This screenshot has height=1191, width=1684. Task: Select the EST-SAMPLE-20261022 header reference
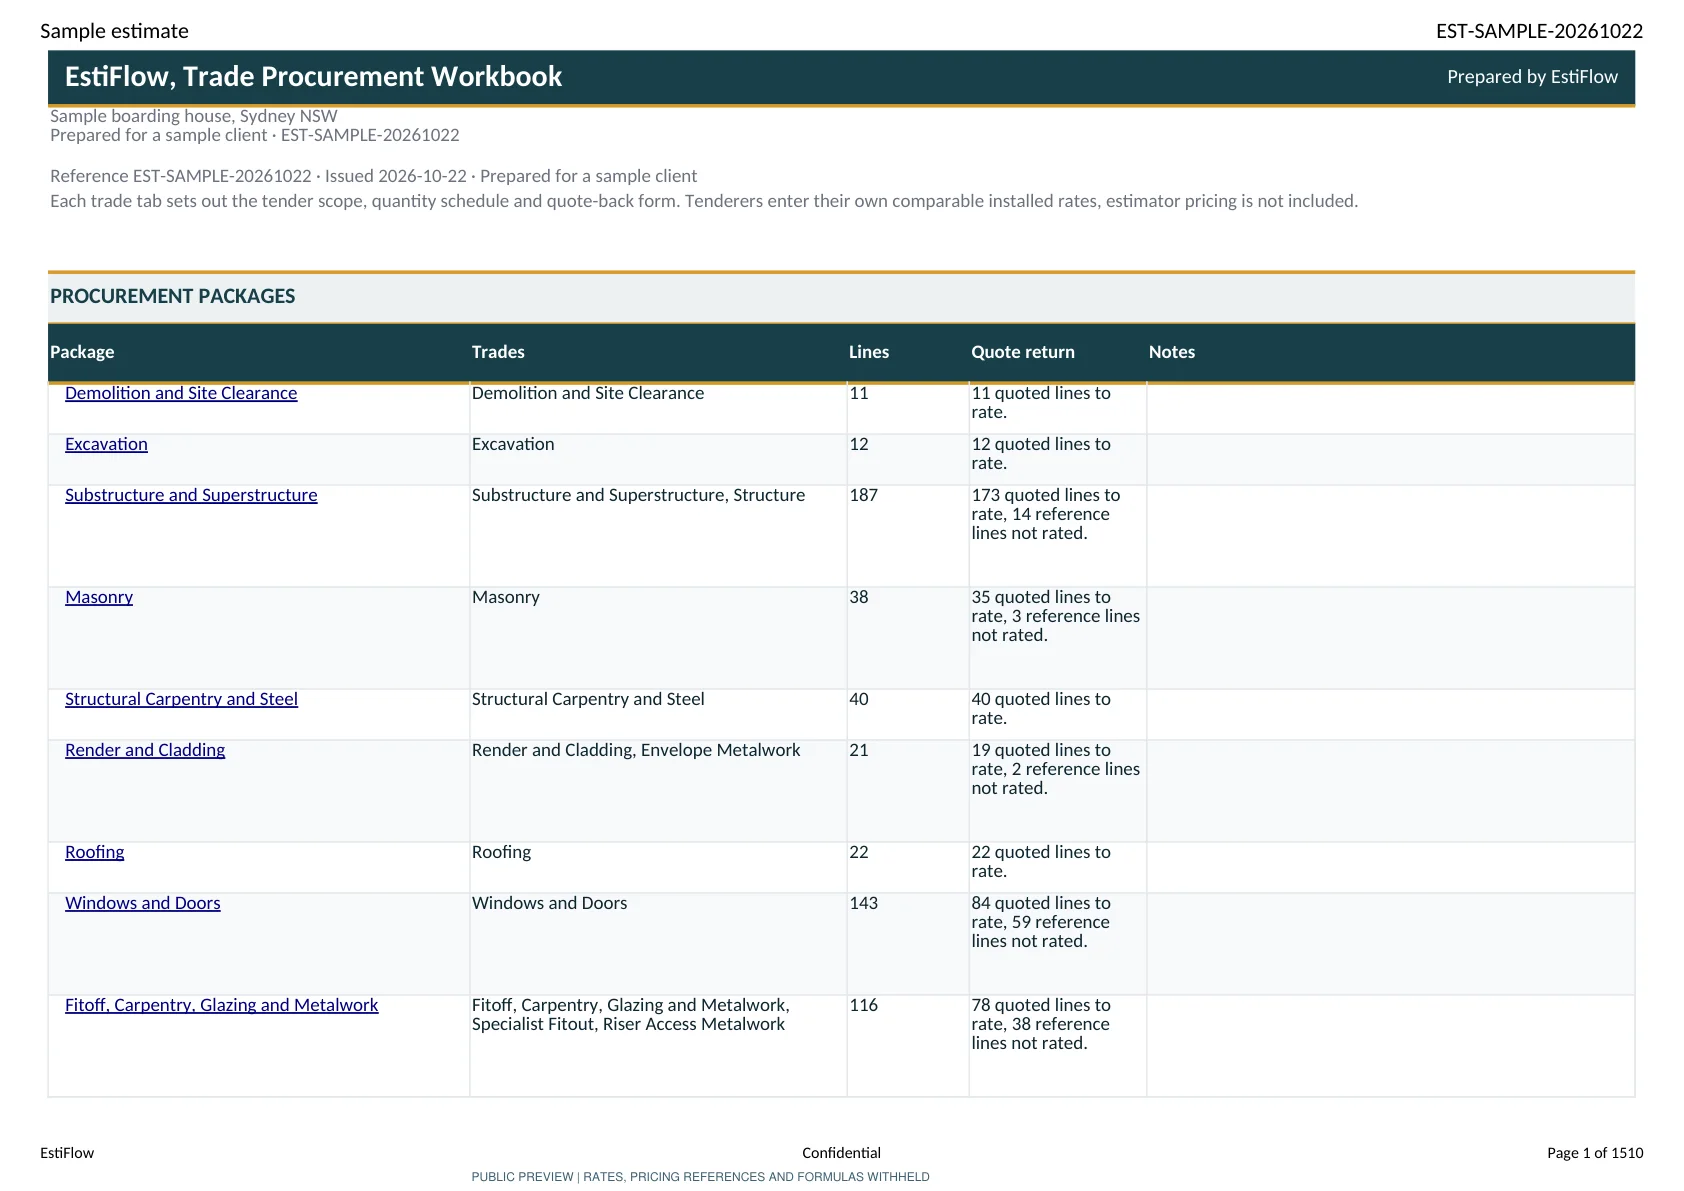point(1539,31)
